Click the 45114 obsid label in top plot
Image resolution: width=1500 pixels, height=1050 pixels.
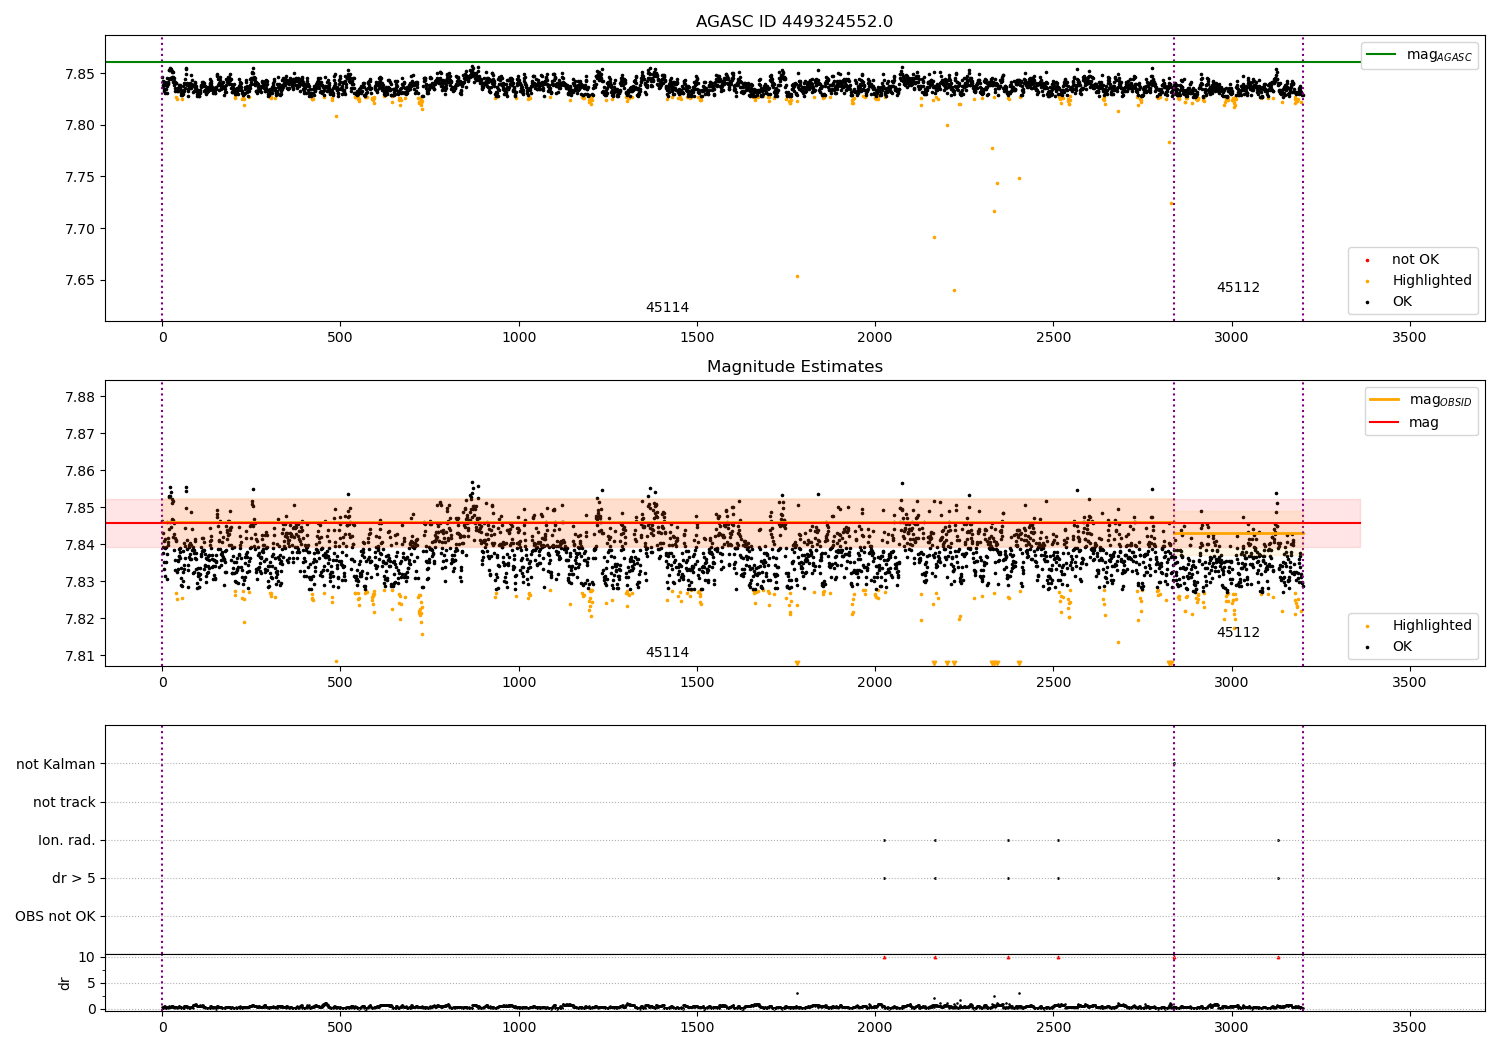click(667, 308)
